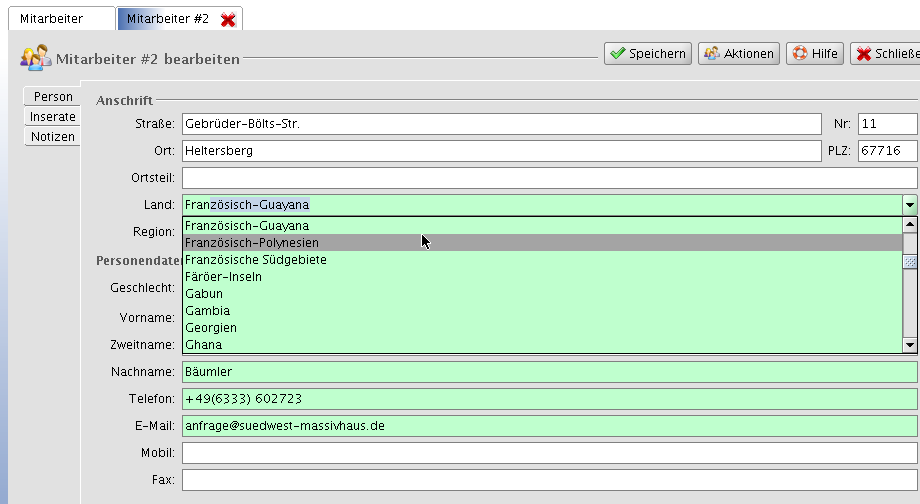Open the Notizen side tab

53,137
